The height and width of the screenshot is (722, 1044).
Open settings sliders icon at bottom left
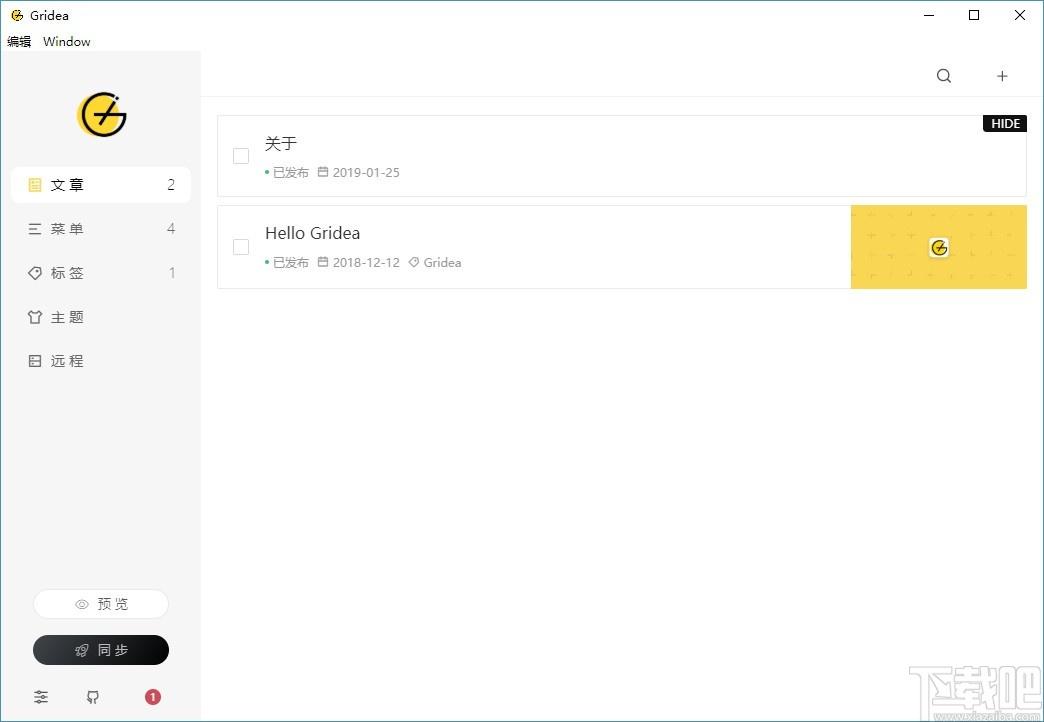(41, 697)
